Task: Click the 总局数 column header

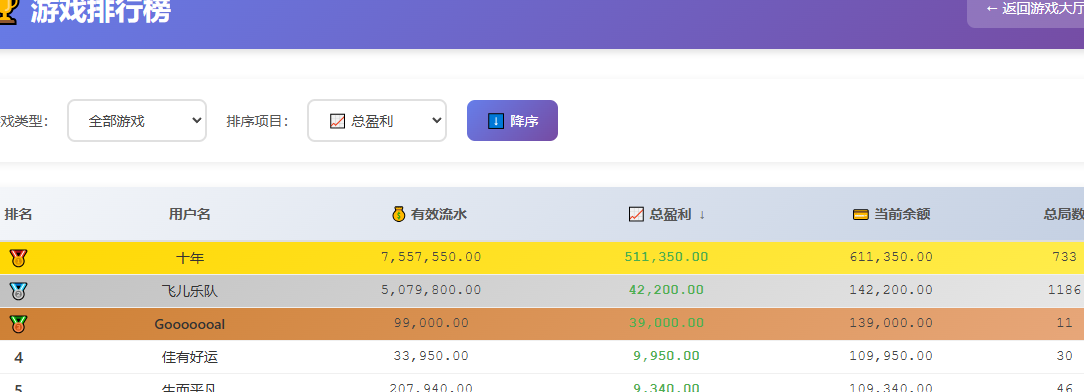Action: click(1063, 214)
